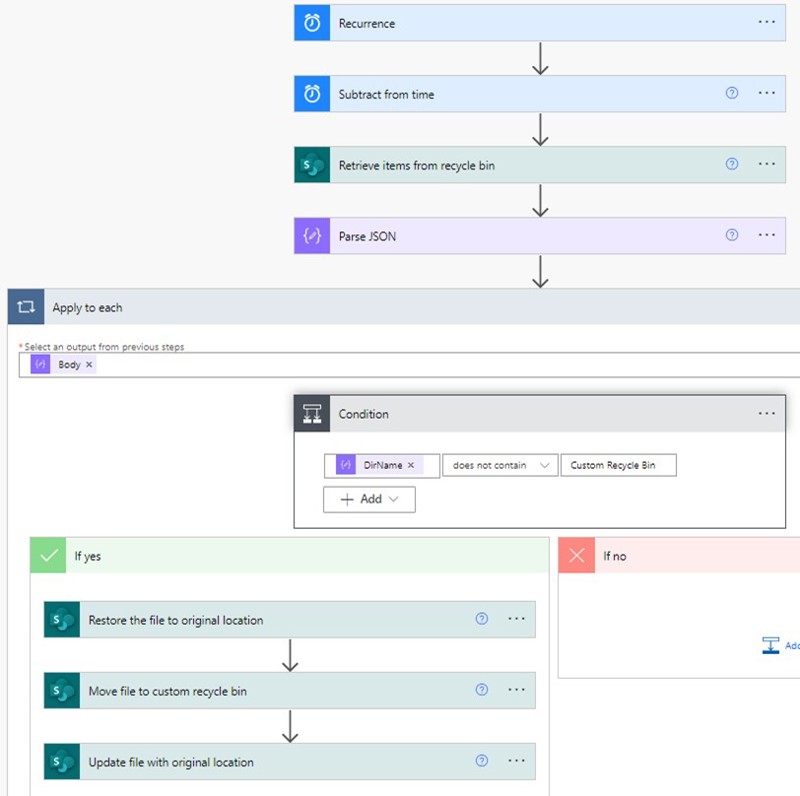Click the Condition step icon
800x796 pixels.
coord(312,414)
